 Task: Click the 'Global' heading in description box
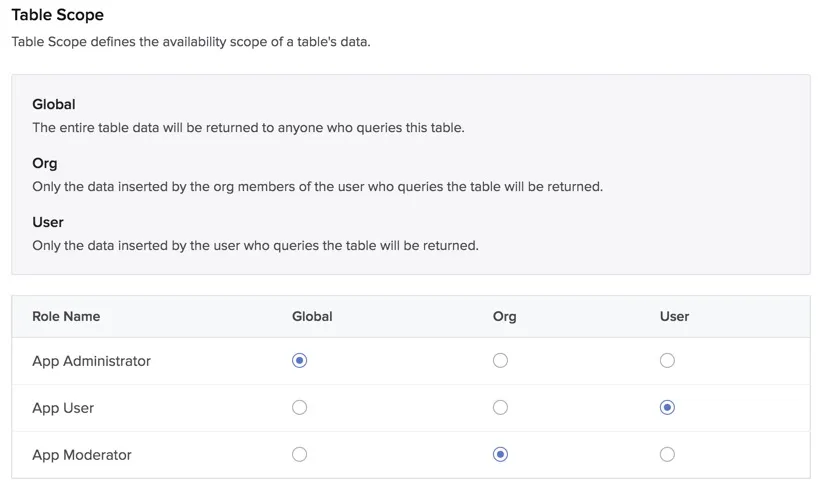pyautogui.click(x=54, y=104)
